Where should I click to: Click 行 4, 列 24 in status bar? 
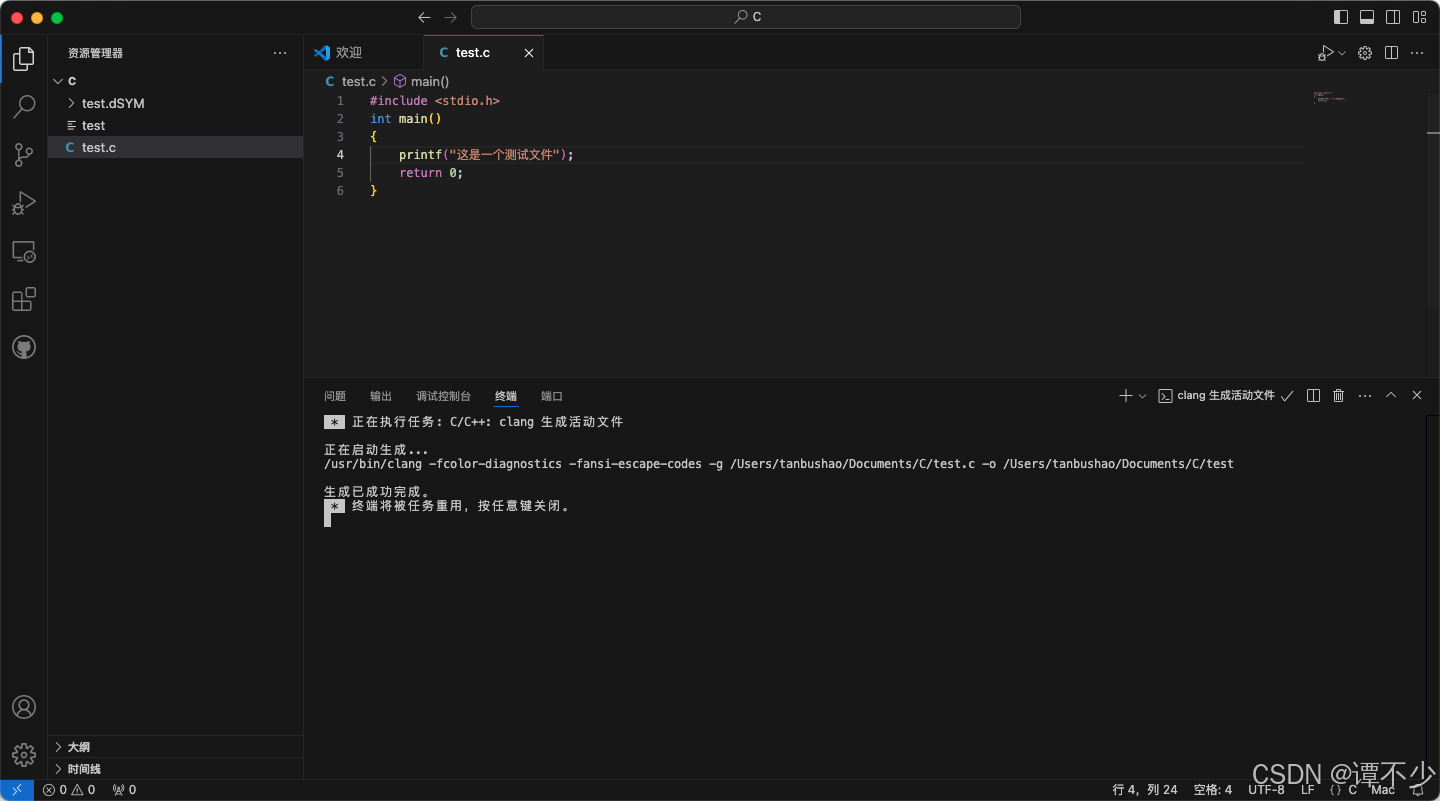pos(1144,789)
